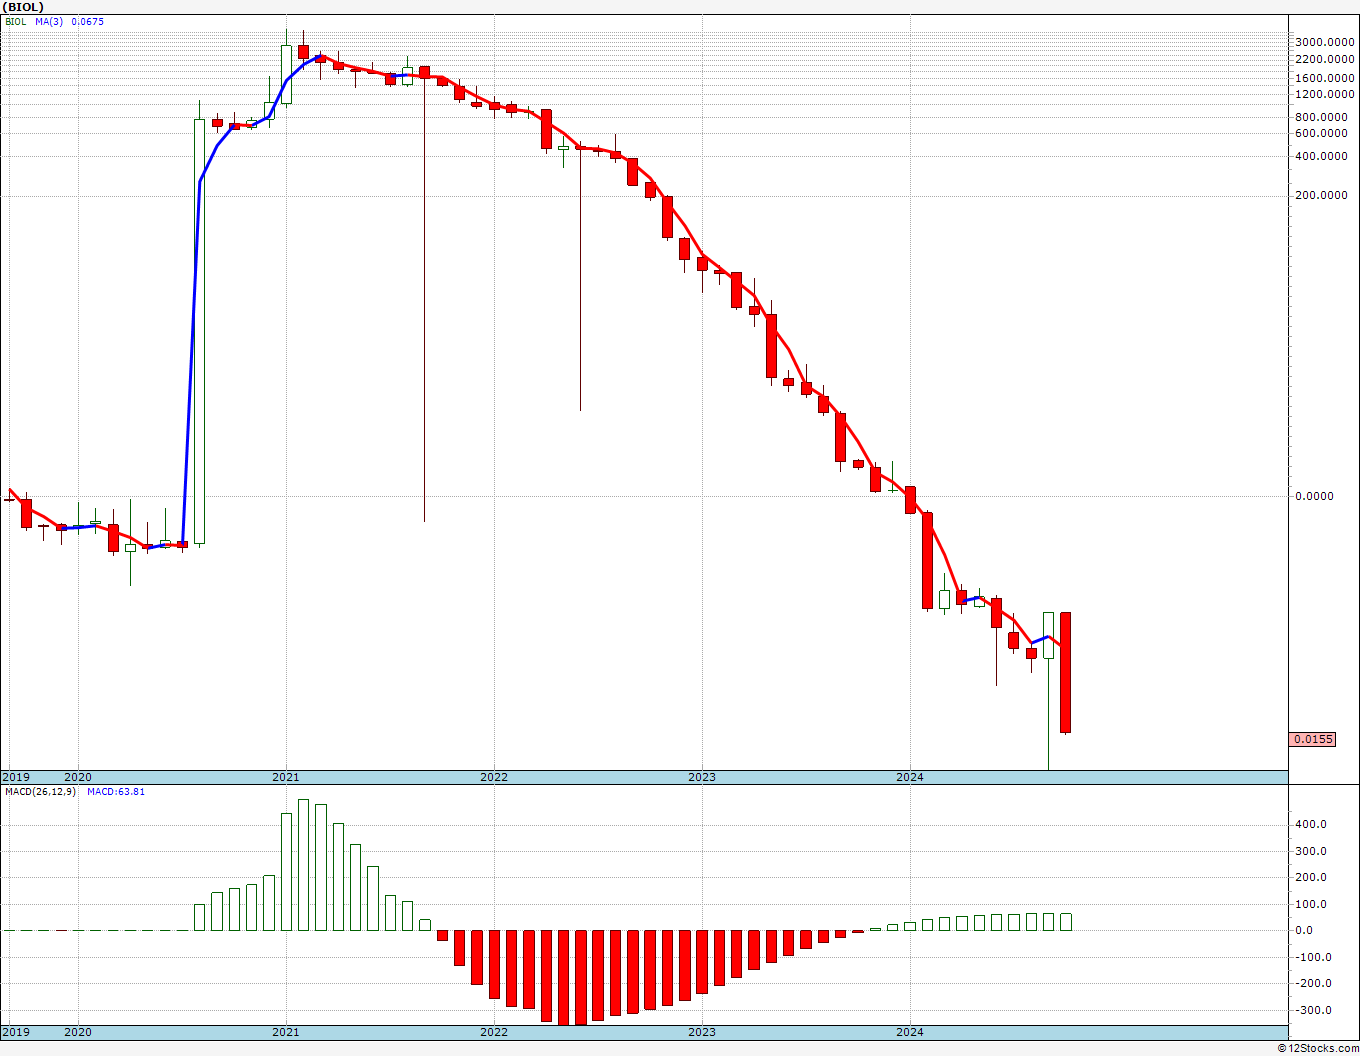Click 2021 on the MACD panel time axis
Image resolution: width=1360 pixels, height=1056 pixels.
[x=285, y=1032]
